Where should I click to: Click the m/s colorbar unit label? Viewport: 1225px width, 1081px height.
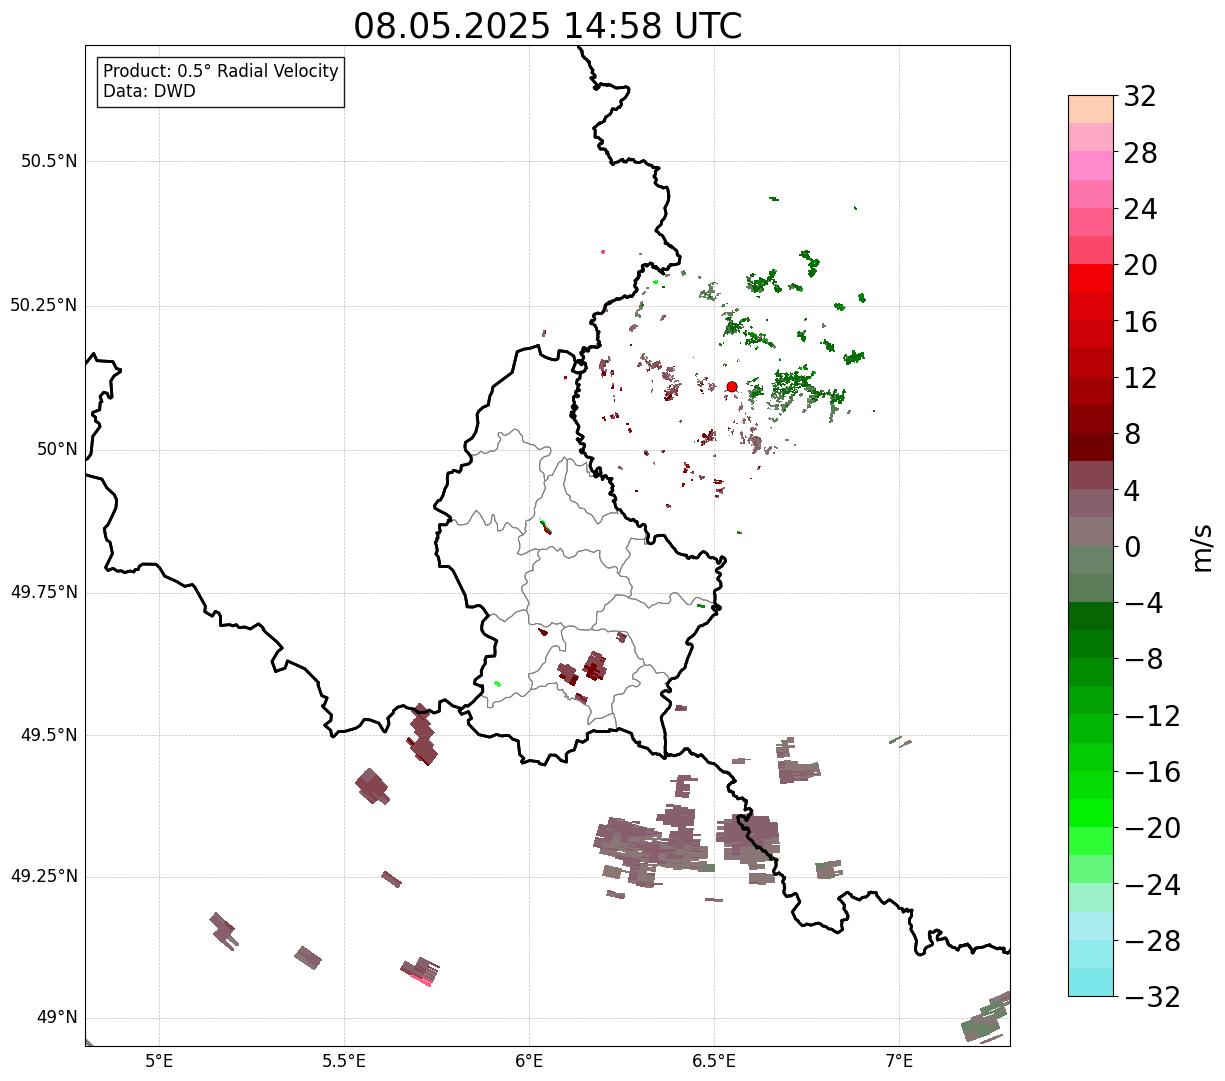pos(1201,547)
